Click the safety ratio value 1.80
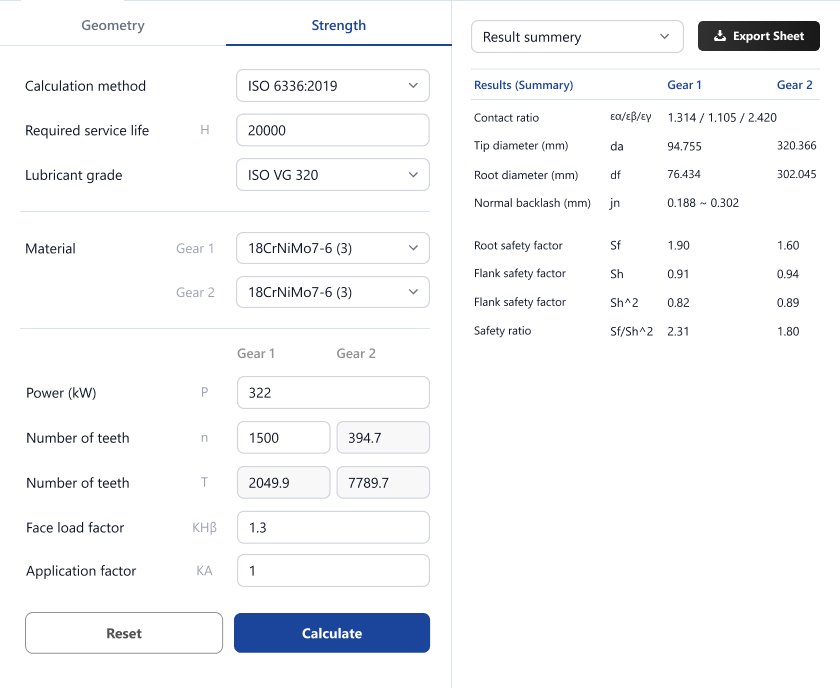The image size is (840, 688). click(x=788, y=331)
